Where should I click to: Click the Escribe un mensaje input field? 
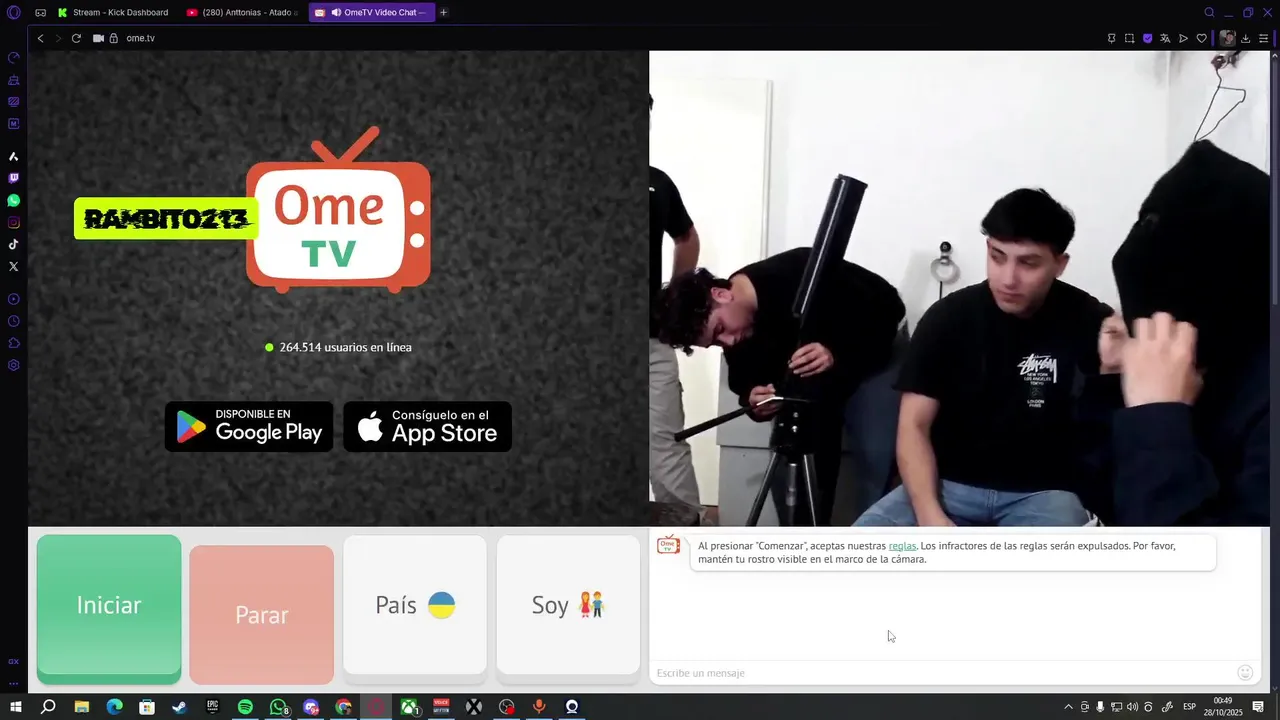(944, 673)
